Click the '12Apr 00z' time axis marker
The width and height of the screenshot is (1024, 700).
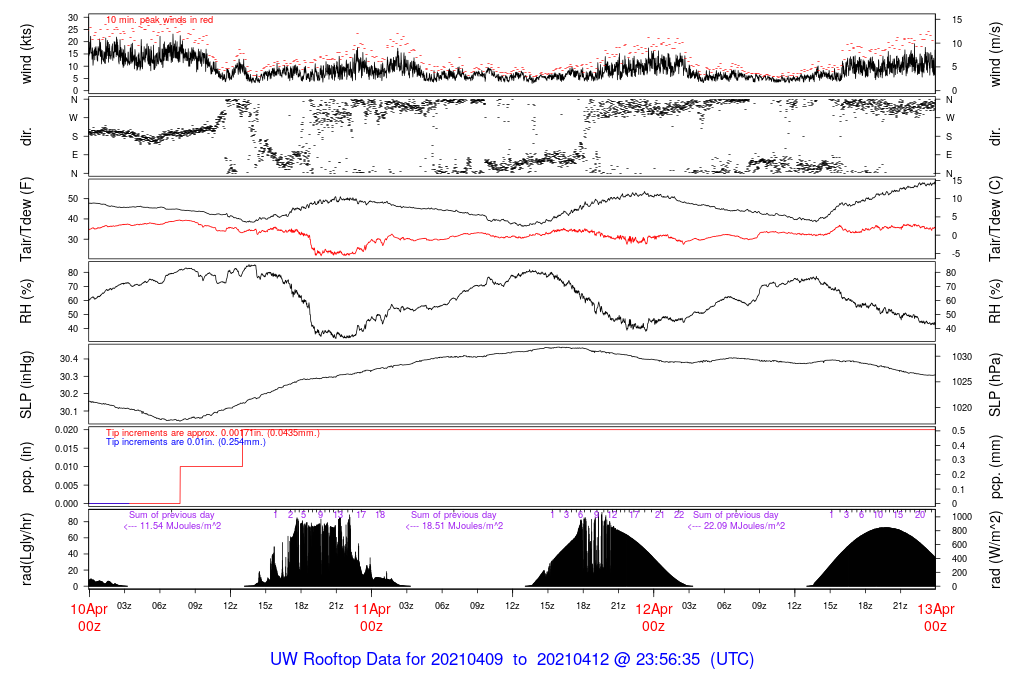point(654,618)
